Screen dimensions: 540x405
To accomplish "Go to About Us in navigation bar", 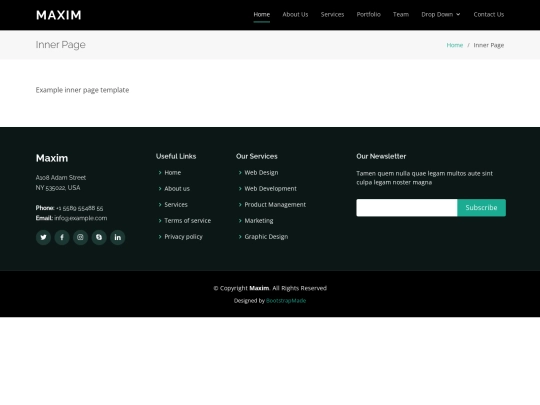I will (295, 14).
